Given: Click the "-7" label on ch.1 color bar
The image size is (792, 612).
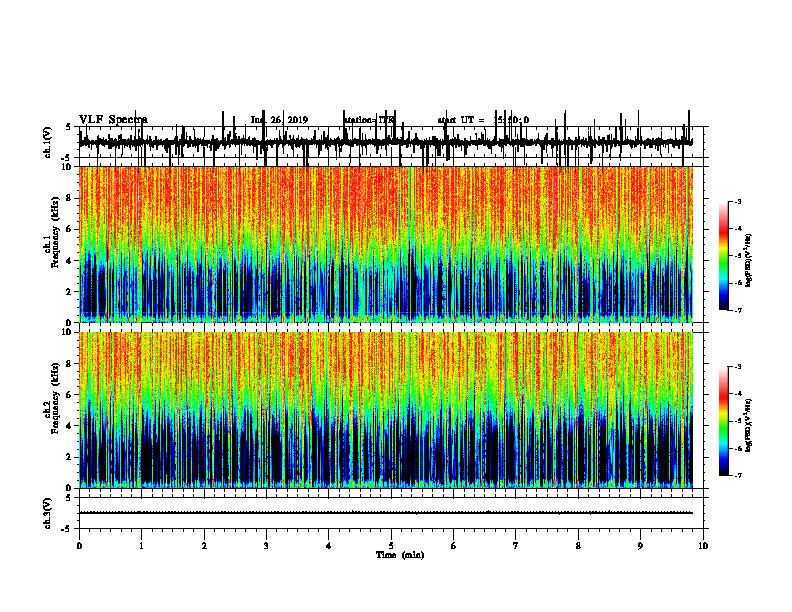Looking at the screenshot, I should tap(737, 310).
